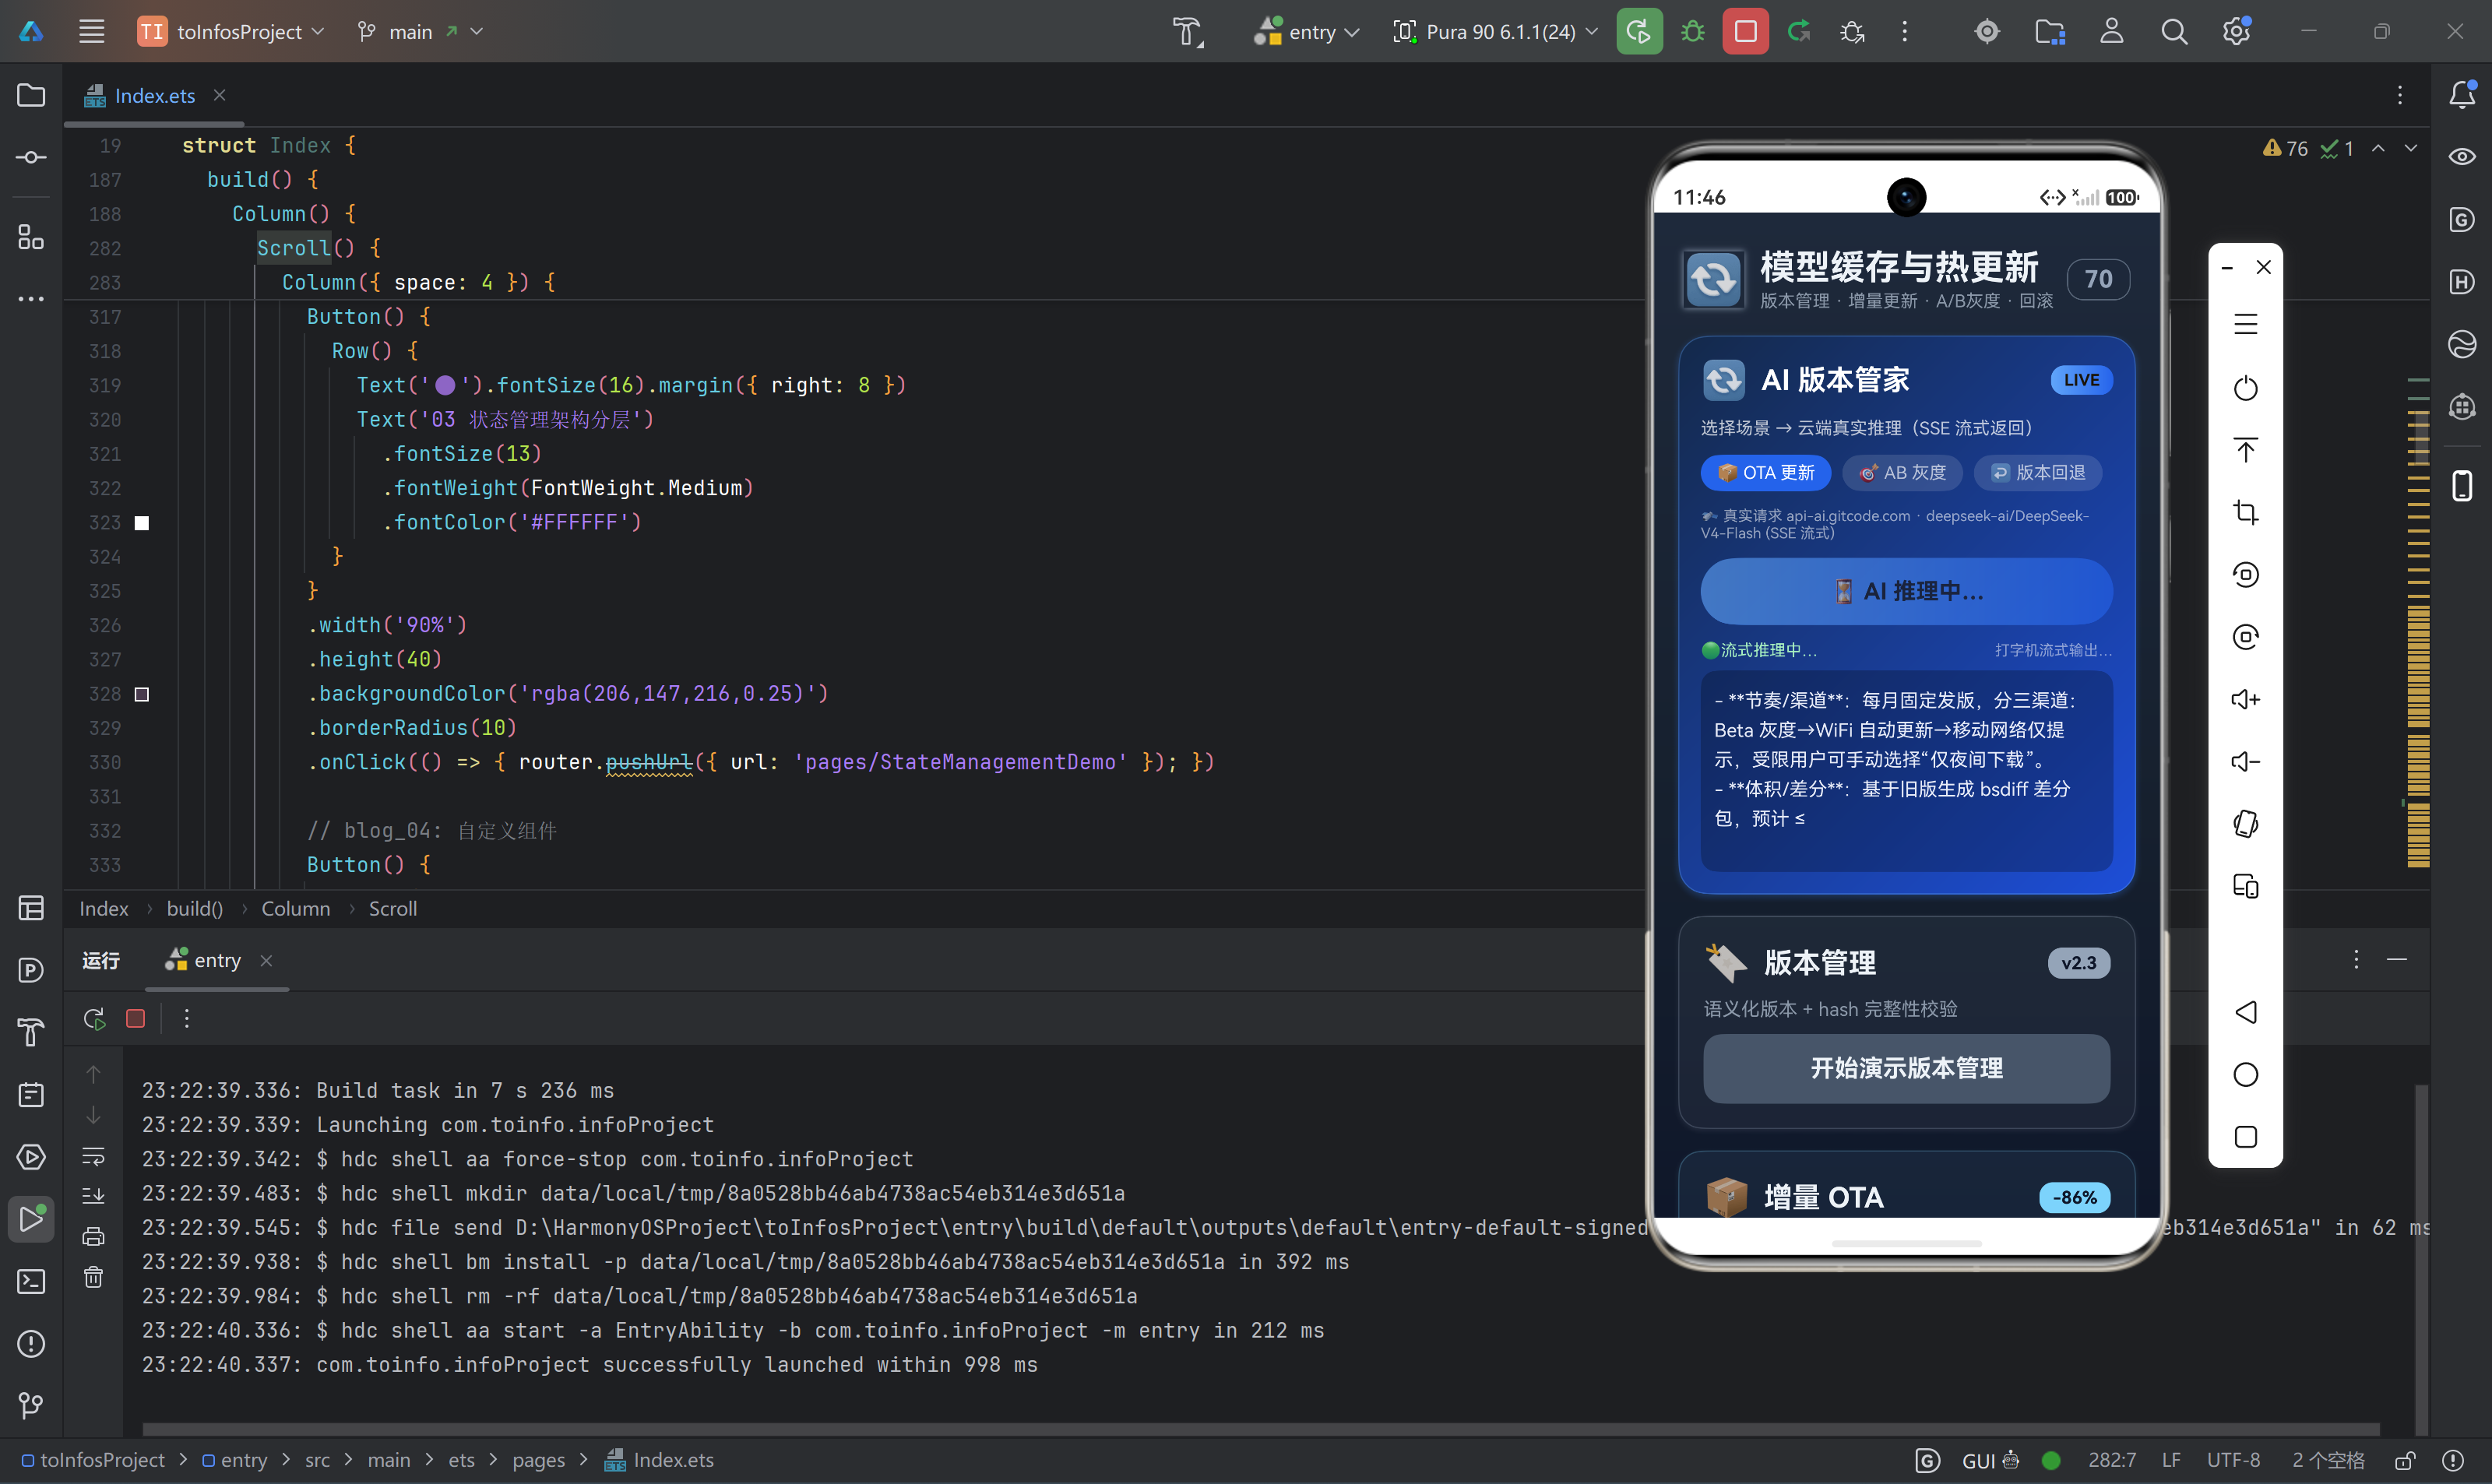Decrease emulator volume

point(2246,761)
